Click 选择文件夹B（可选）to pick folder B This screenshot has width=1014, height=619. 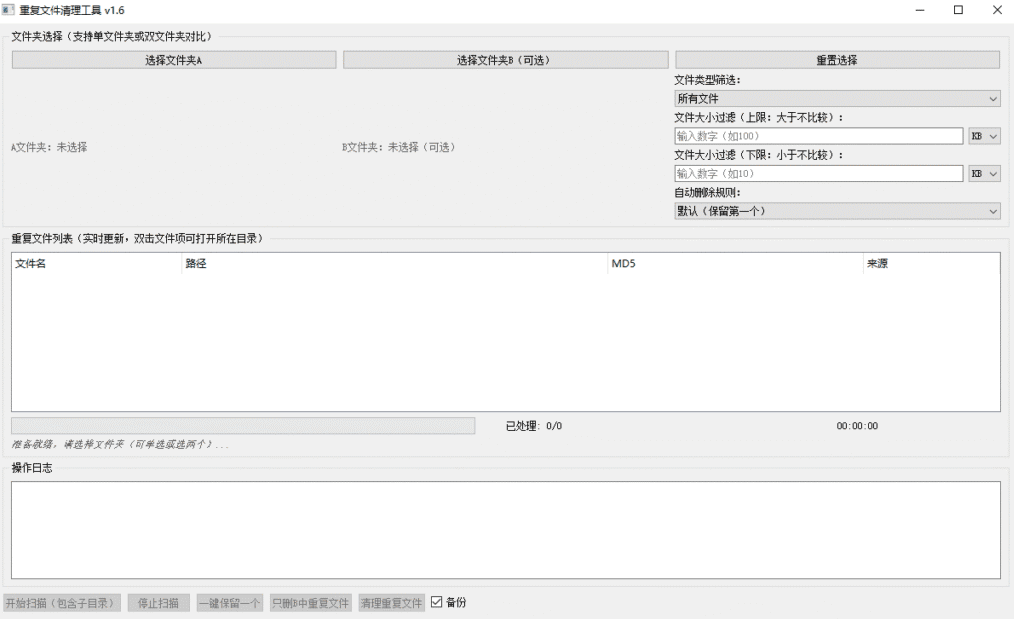pyautogui.click(x=505, y=59)
